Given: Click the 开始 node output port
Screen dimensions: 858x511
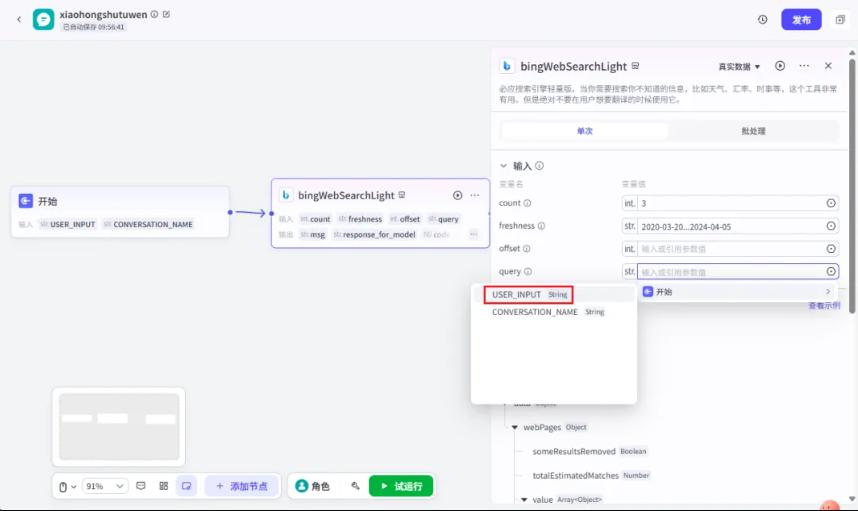Looking at the screenshot, I should tap(230, 212).
